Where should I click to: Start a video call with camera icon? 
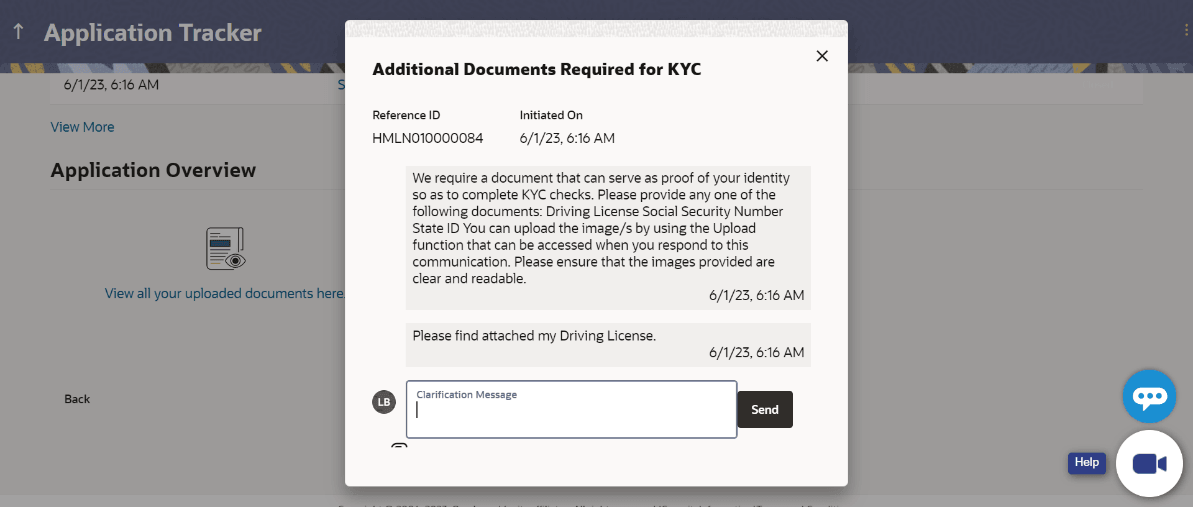[x=1149, y=464]
